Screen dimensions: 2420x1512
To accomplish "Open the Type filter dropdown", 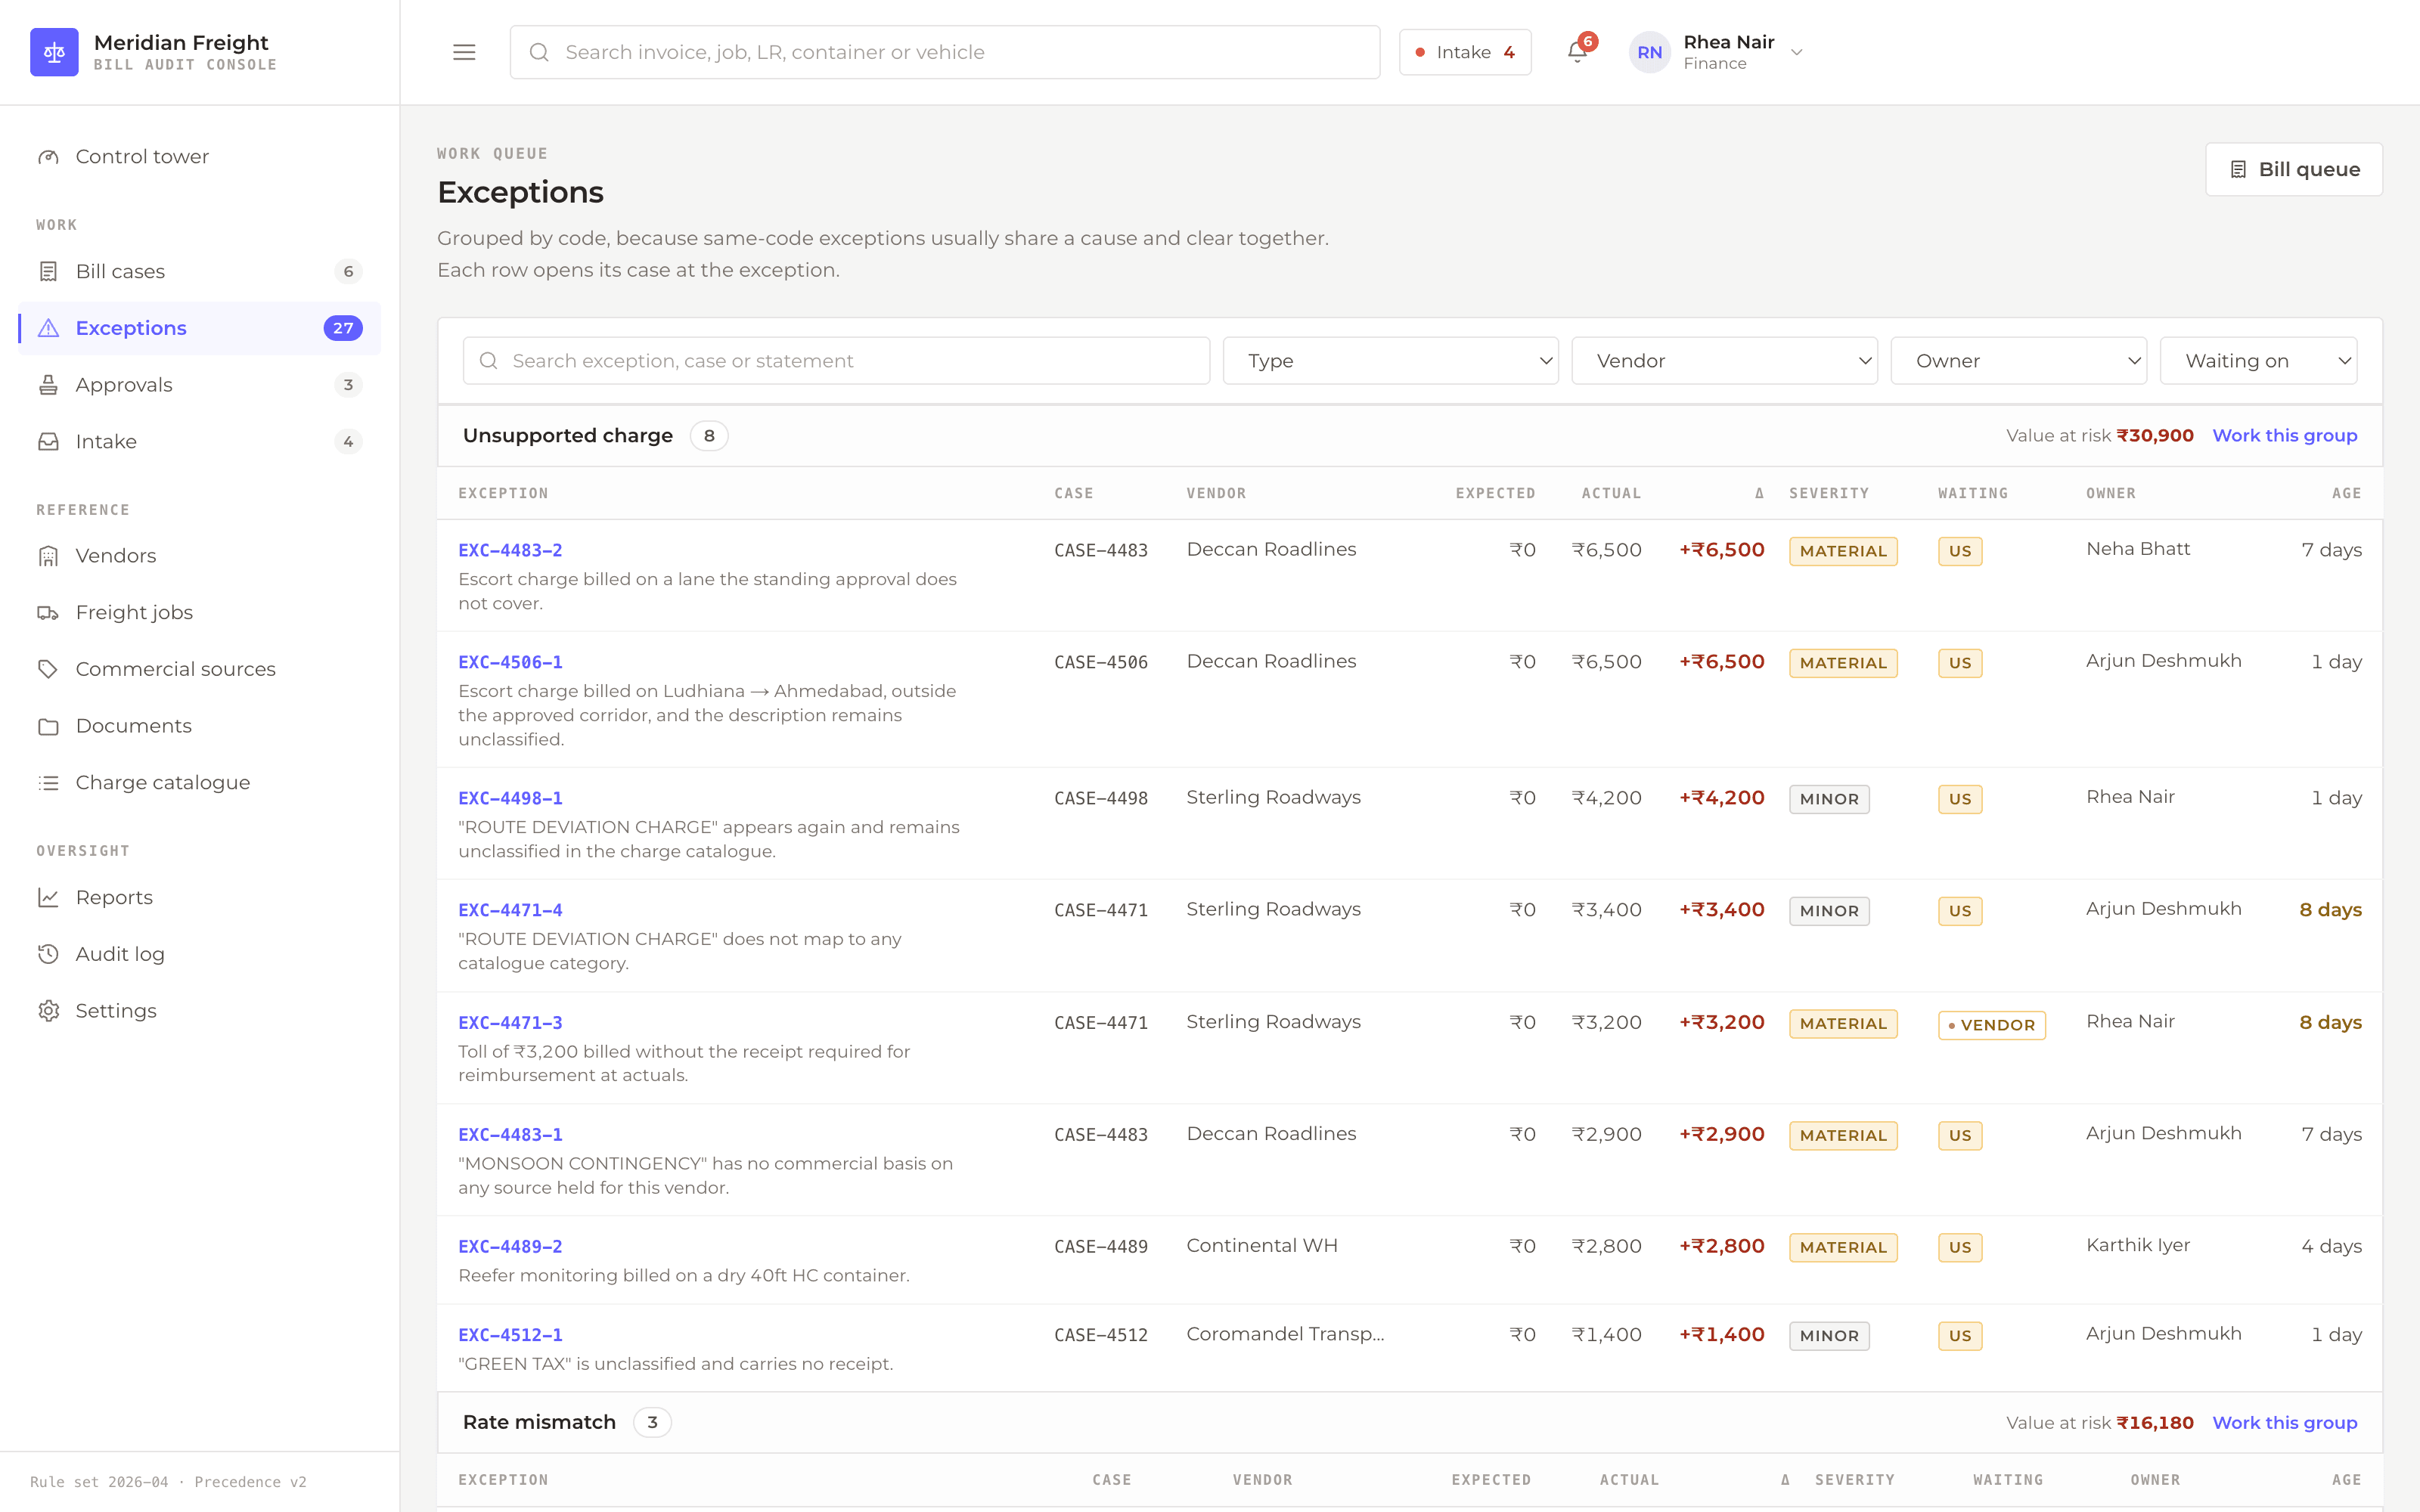I will coord(1390,361).
